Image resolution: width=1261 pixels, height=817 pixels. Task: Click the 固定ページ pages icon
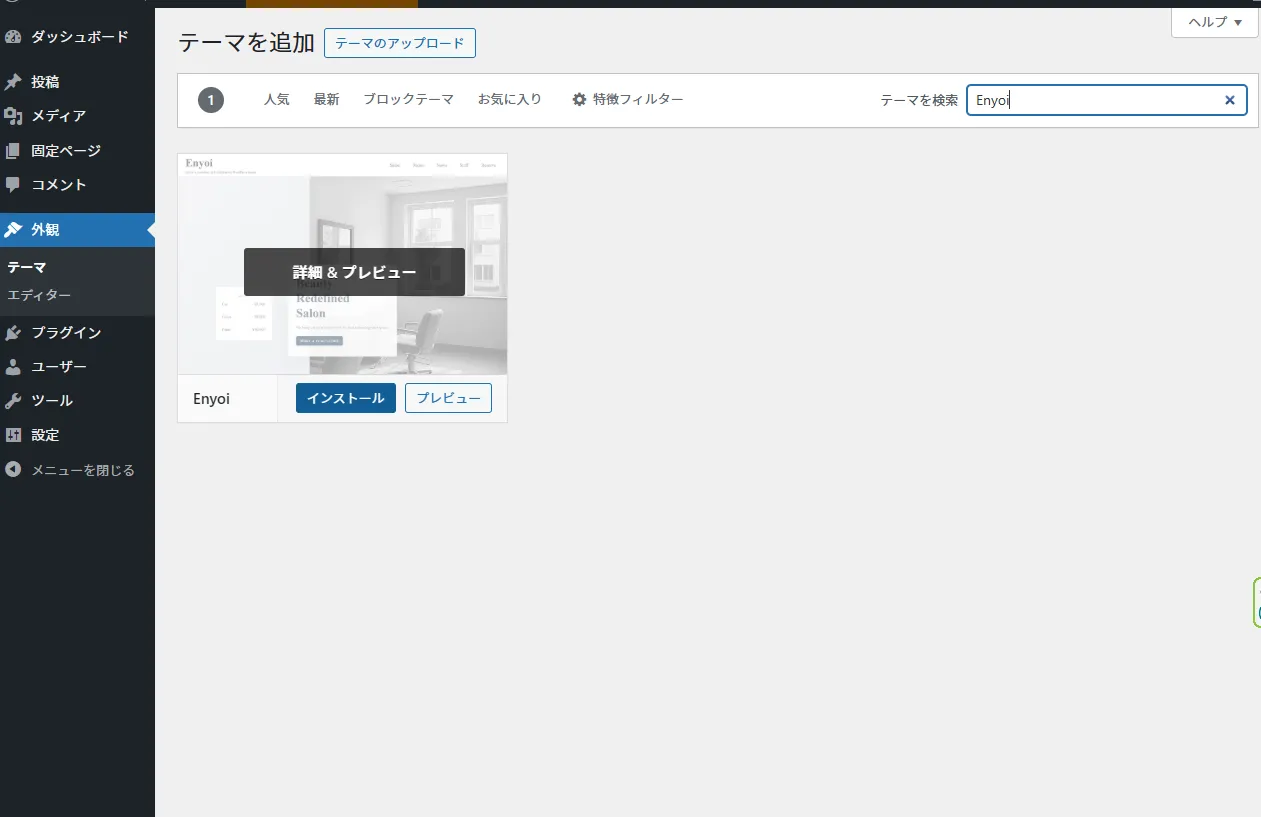(13, 151)
